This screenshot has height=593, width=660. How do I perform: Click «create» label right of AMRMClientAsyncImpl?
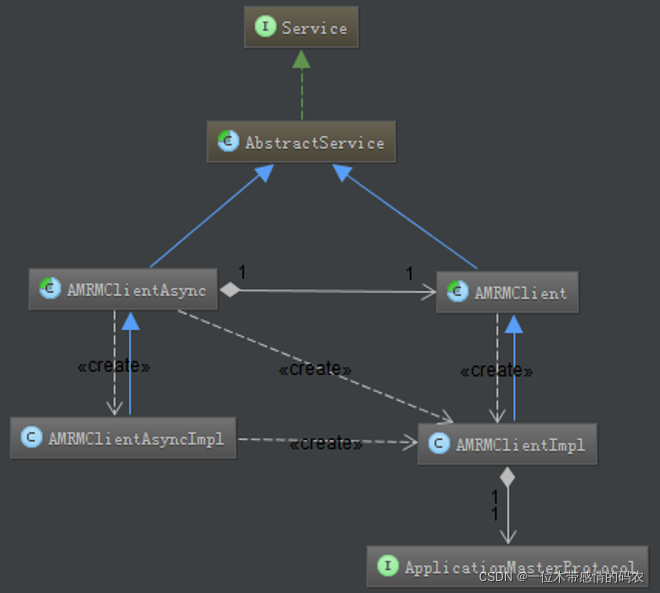(x=326, y=443)
